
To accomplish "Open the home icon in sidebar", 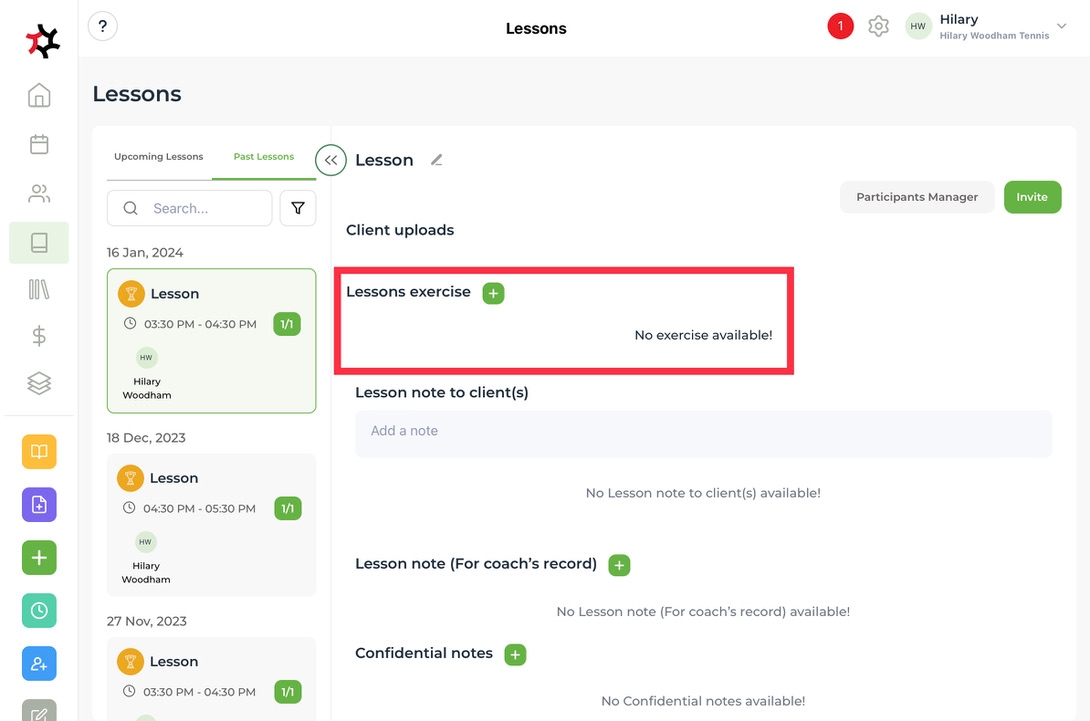I will 39,96.
